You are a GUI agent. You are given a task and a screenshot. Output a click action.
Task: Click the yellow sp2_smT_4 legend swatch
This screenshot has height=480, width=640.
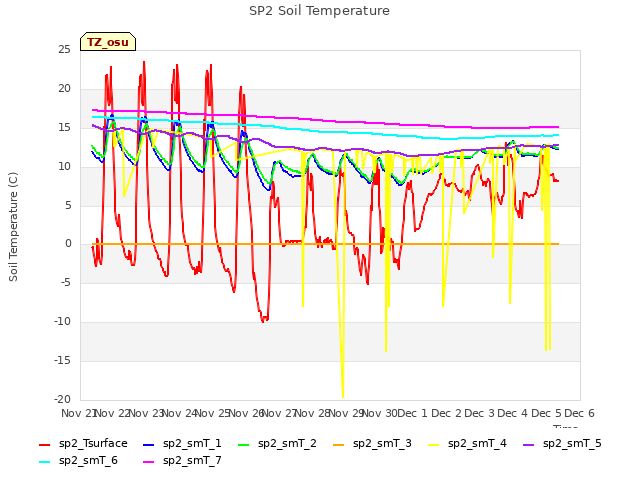(434, 444)
